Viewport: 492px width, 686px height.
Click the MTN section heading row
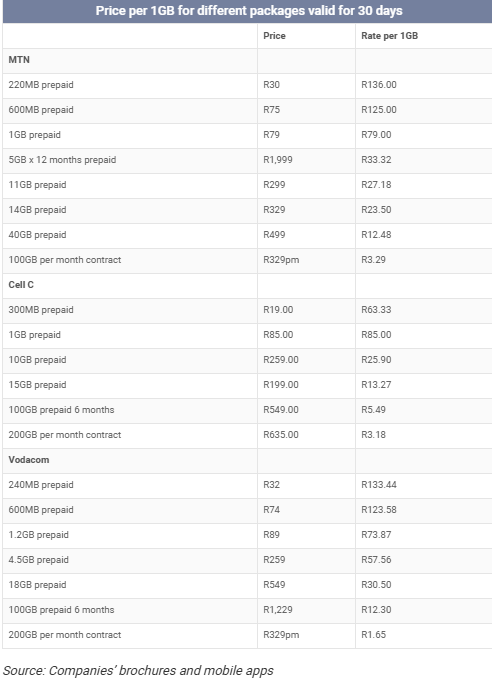tap(247, 60)
